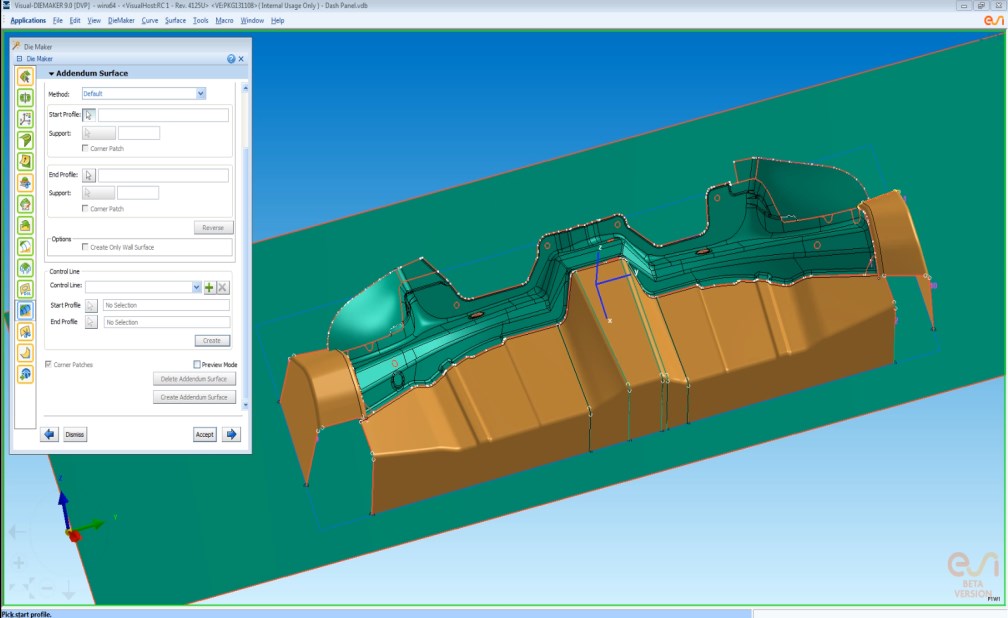Remove control line using the X icon
This screenshot has height=618, width=1008.
tap(222, 287)
